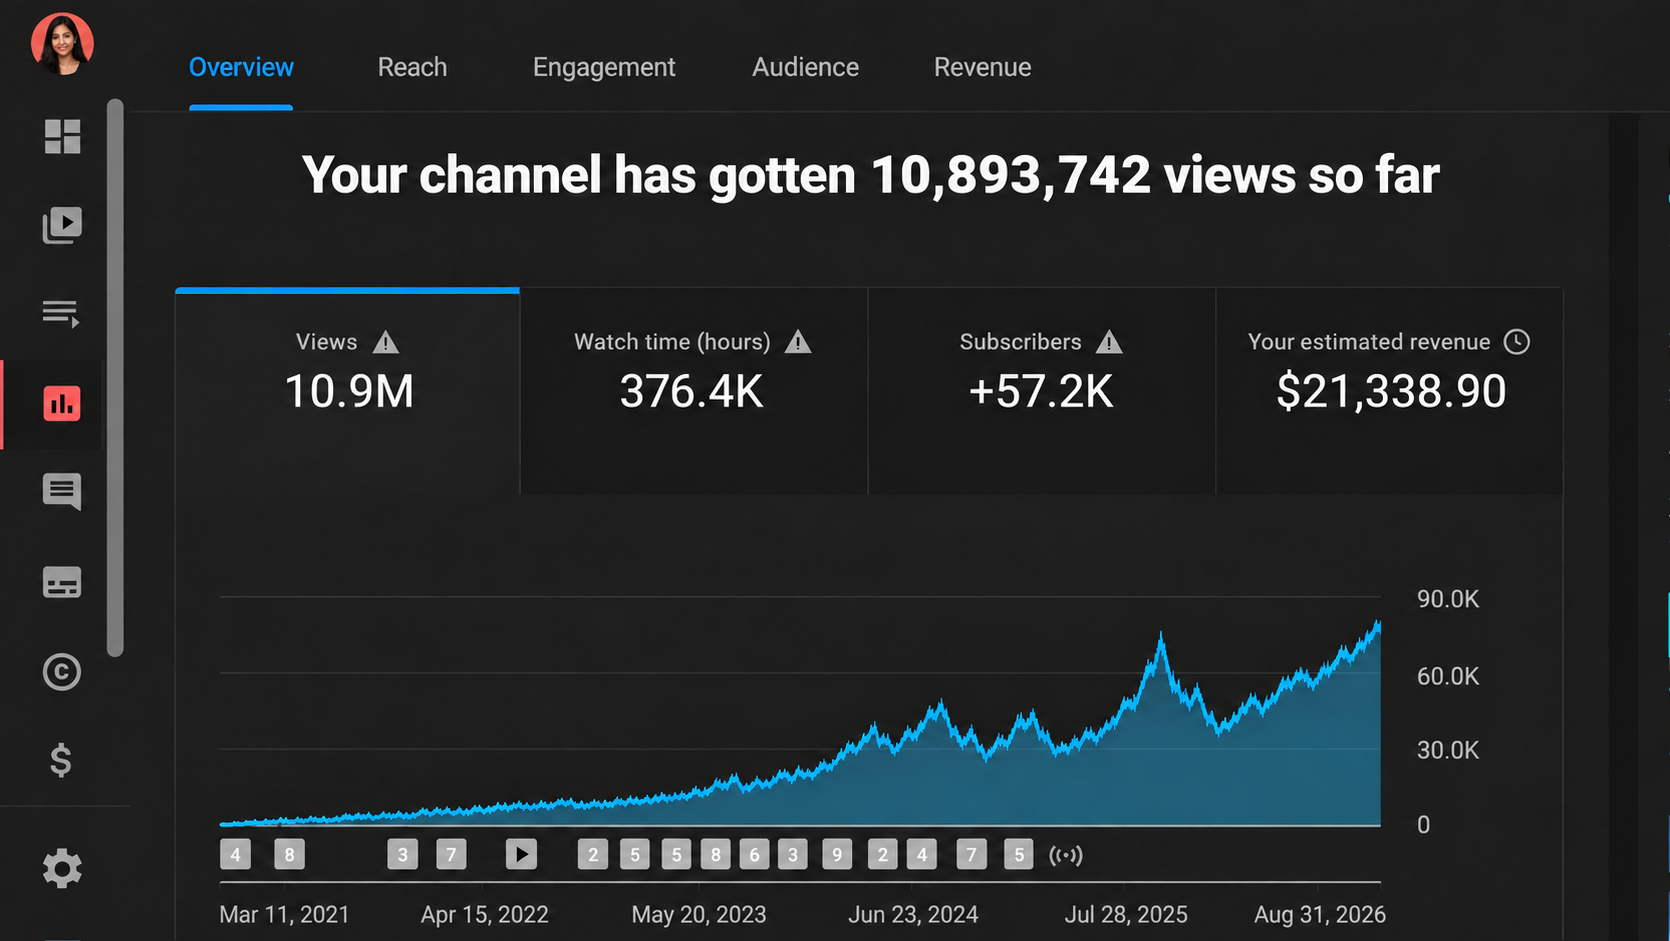This screenshot has height=941, width=1670.
Task: Open the Content videos icon in sidebar
Action: pyautogui.click(x=62, y=225)
